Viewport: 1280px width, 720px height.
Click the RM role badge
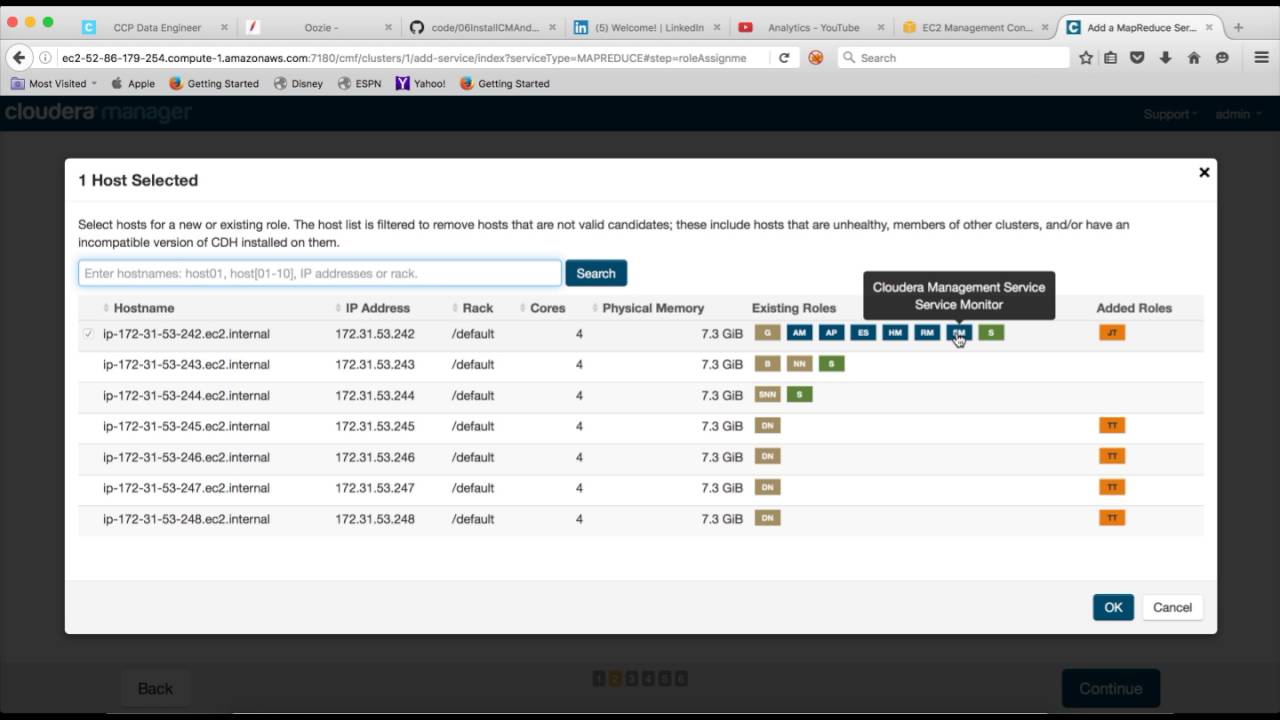[x=927, y=332]
